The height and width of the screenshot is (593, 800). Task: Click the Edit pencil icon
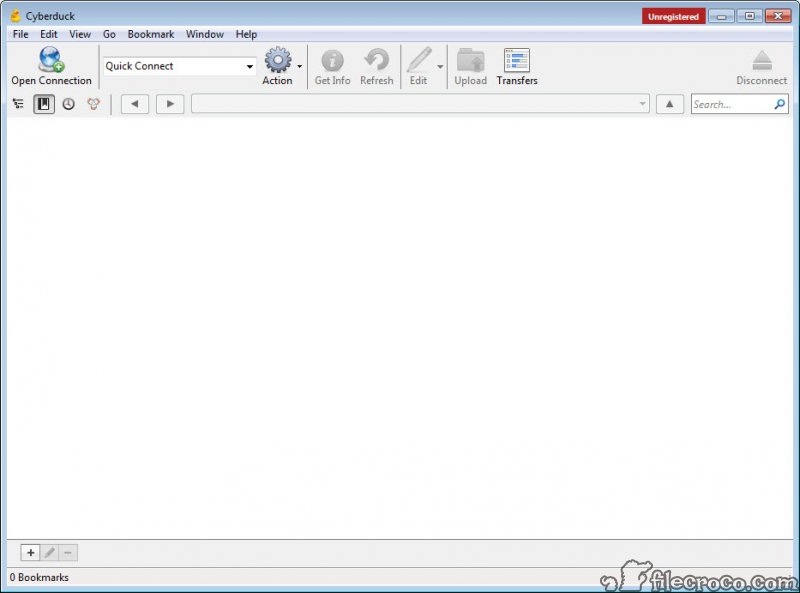[419, 60]
